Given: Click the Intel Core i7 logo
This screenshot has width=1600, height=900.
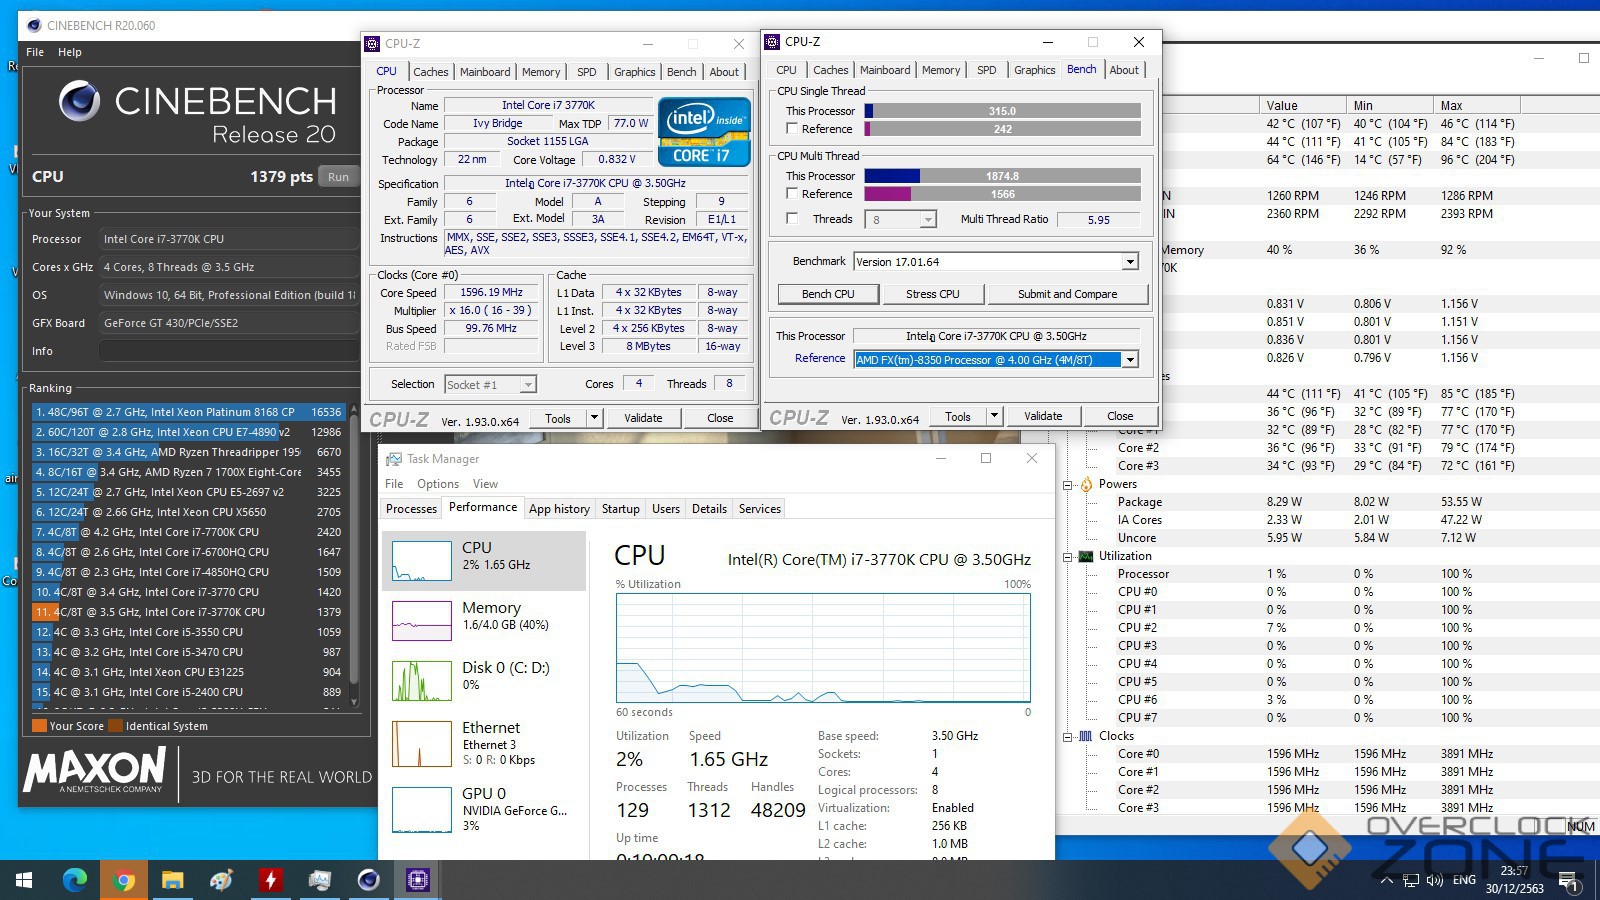Looking at the screenshot, I should click(x=704, y=131).
